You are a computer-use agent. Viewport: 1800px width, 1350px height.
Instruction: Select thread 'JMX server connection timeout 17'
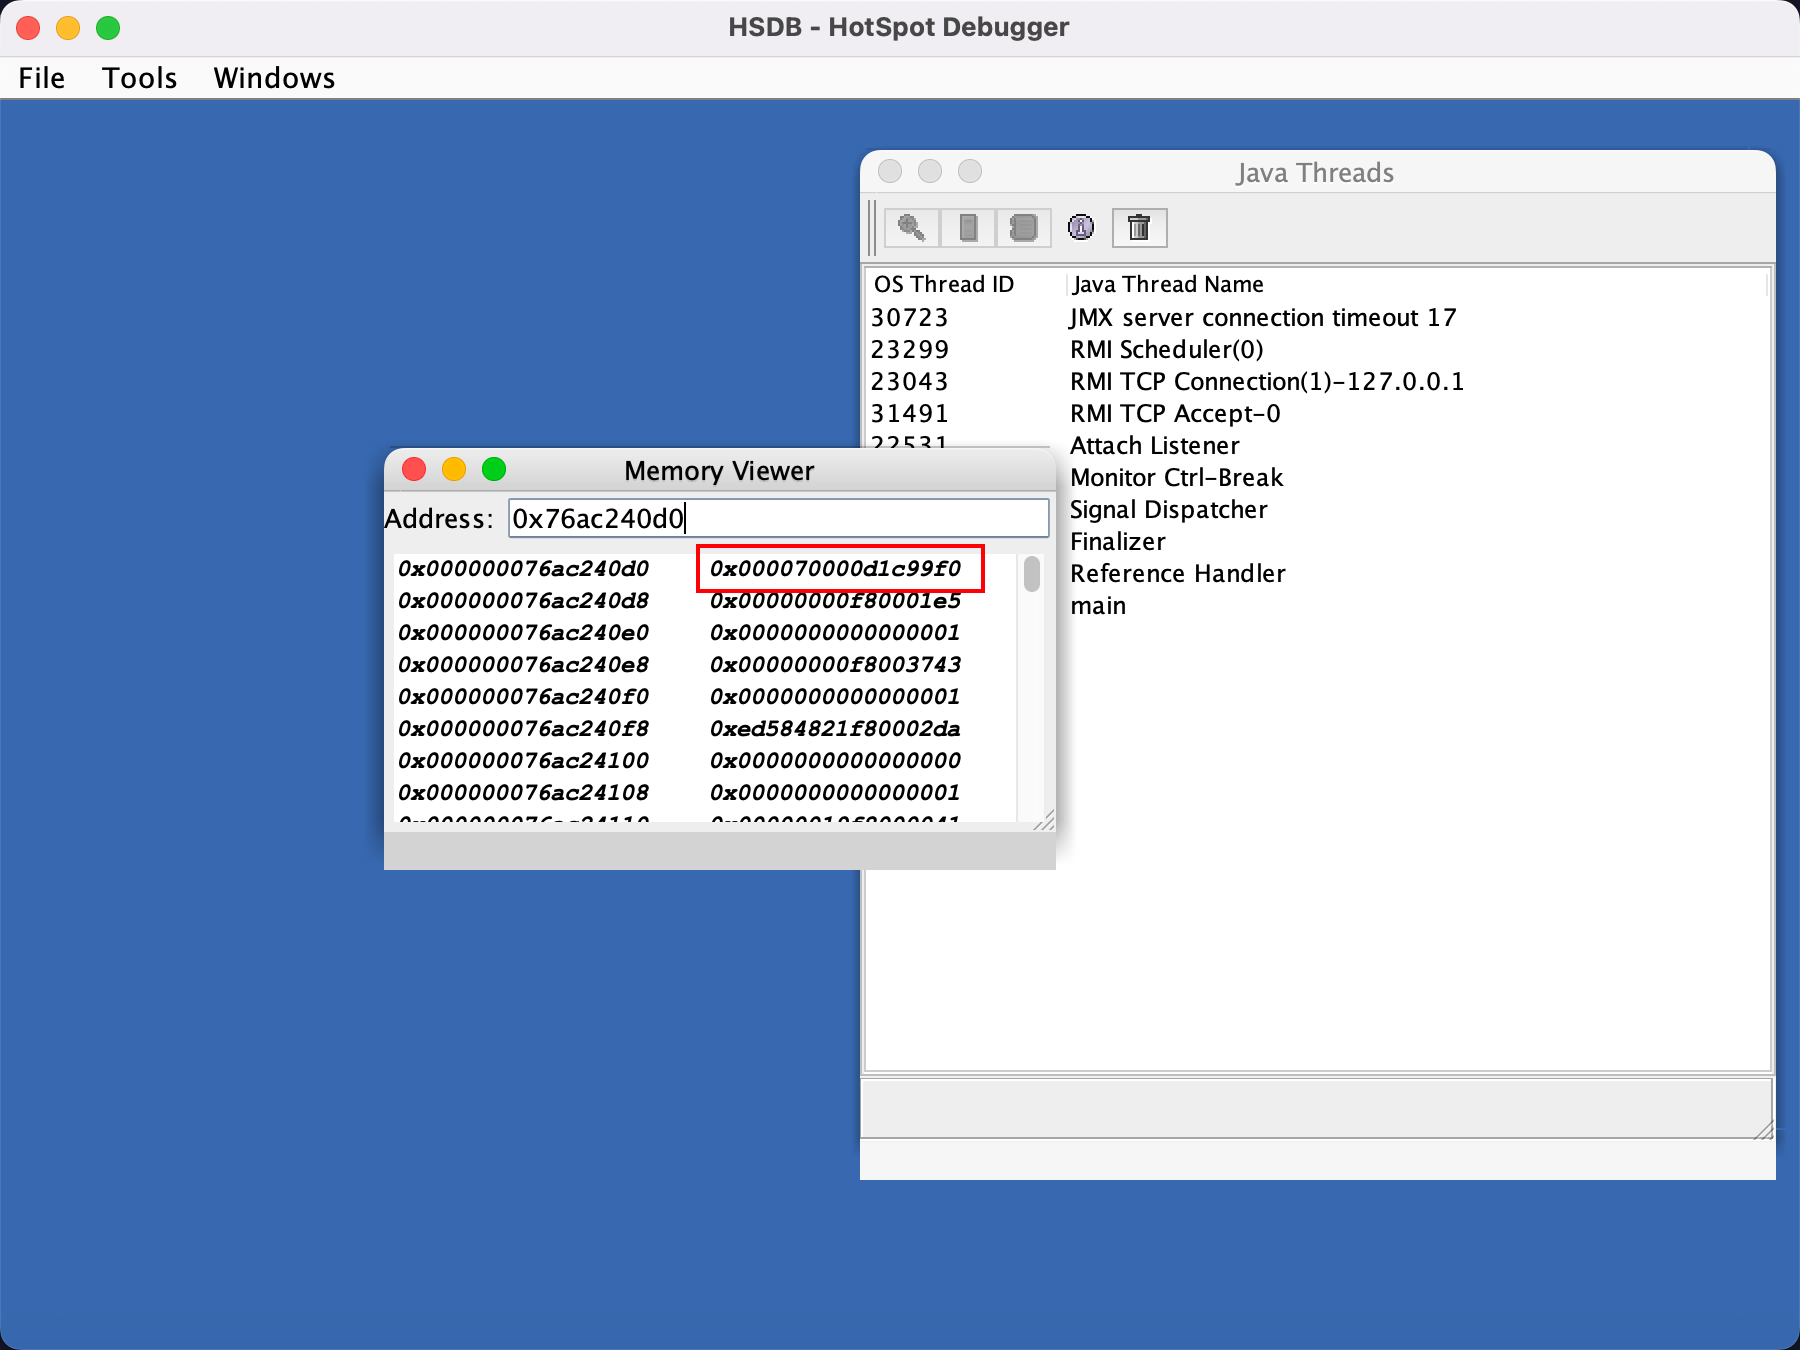click(x=1263, y=317)
